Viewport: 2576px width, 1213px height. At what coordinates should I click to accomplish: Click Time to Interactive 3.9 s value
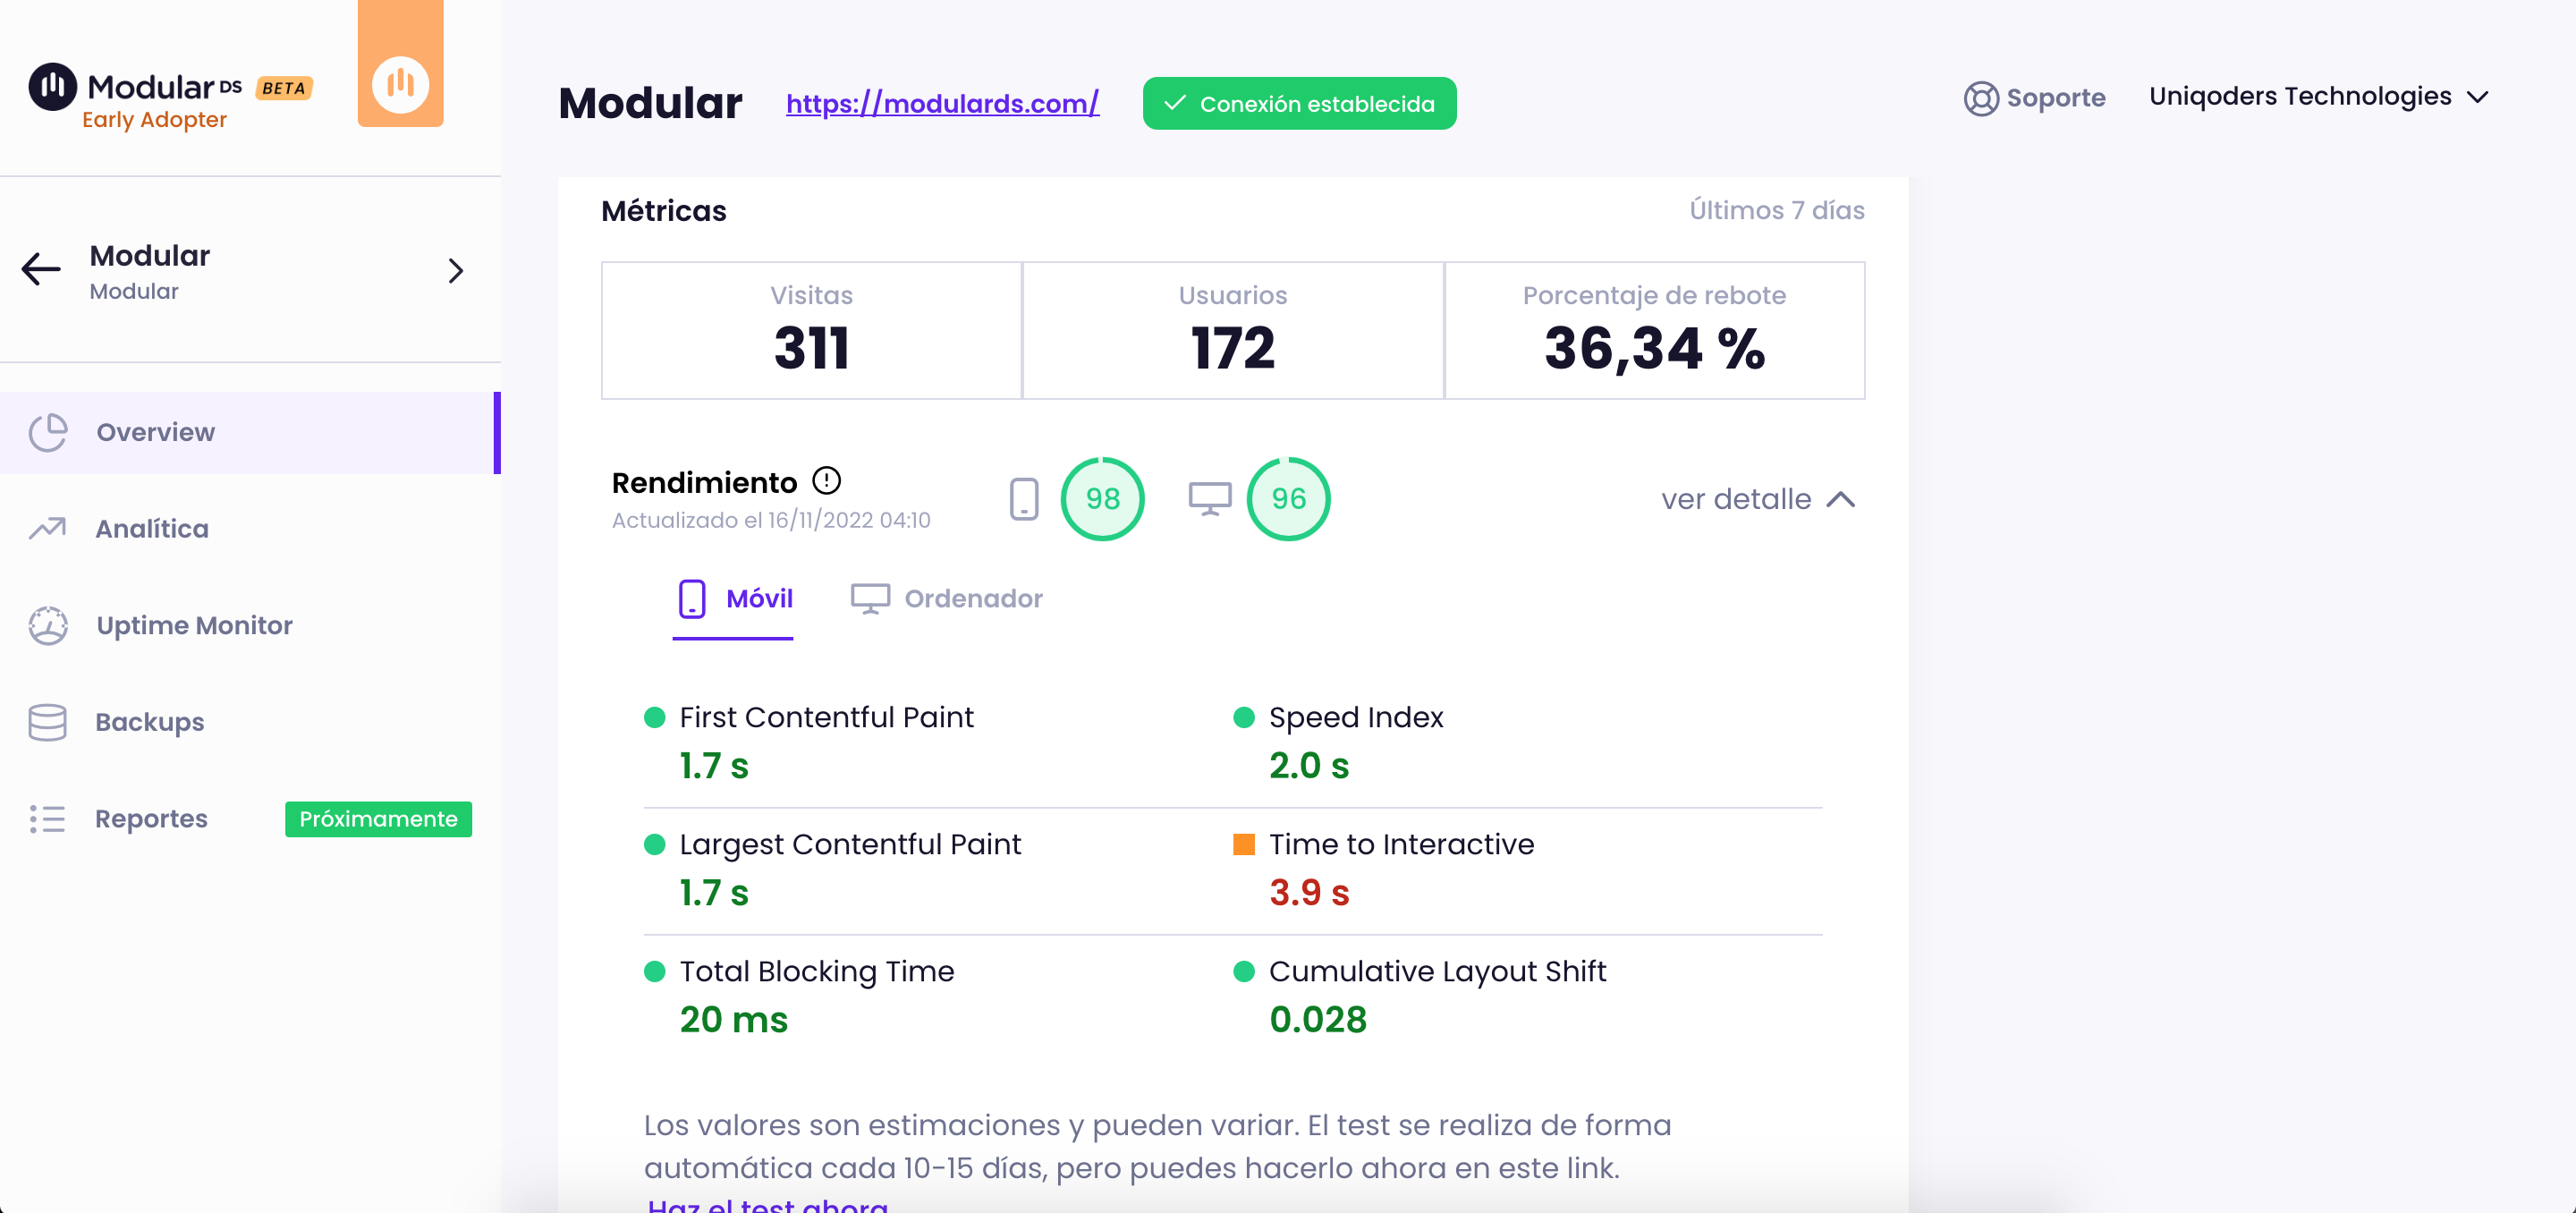1309,893
